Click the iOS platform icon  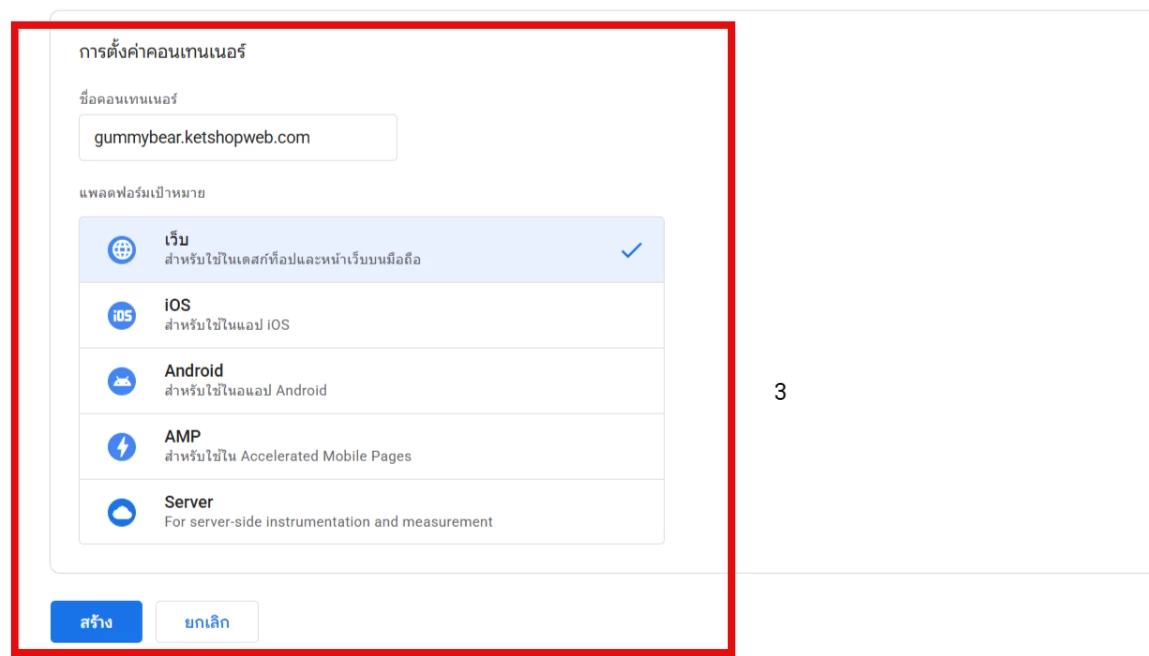click(121, 316)
